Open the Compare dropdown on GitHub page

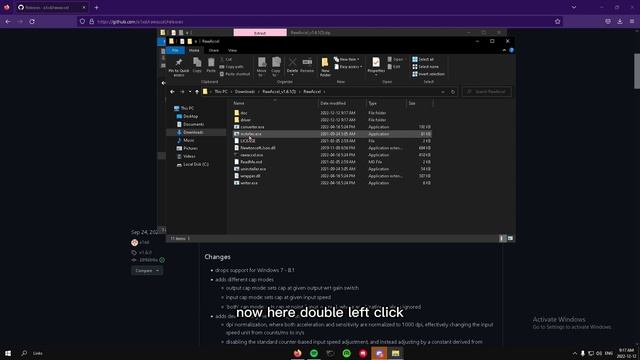(x=147, y=271)
